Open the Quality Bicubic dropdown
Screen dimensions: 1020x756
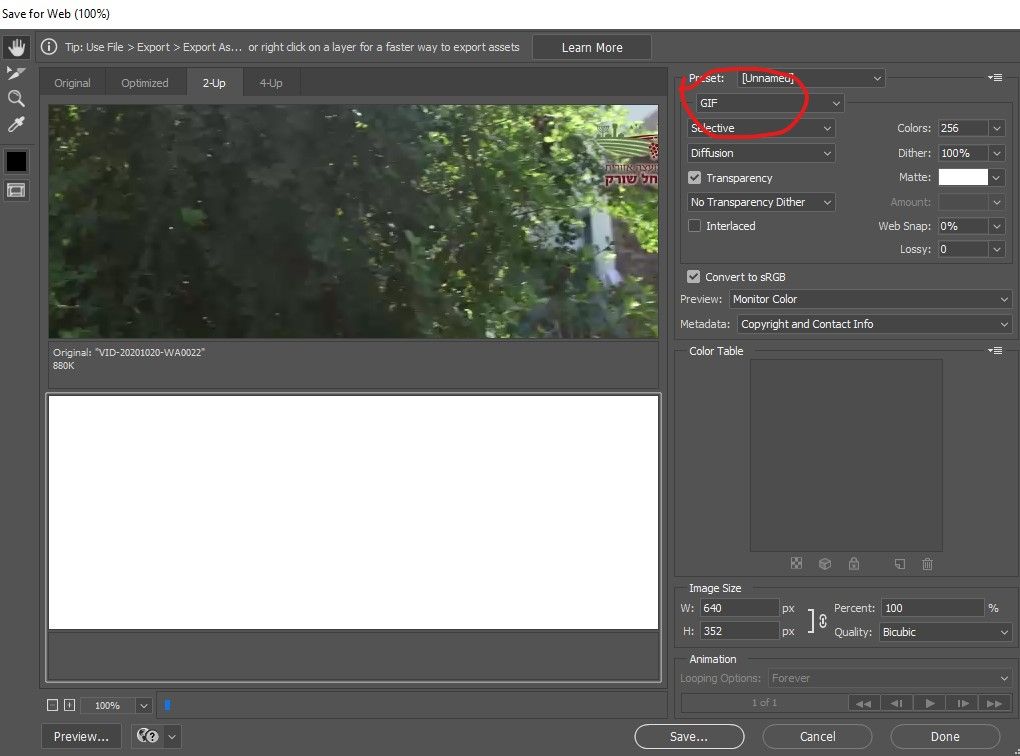946,632
